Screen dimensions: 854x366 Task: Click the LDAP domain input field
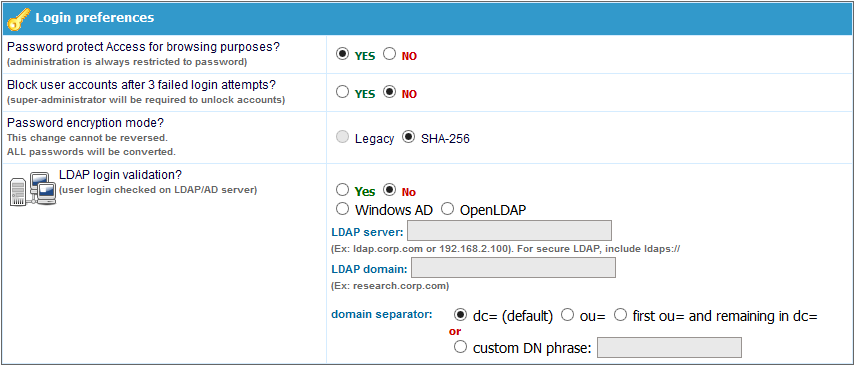pyautogui.click(x=514, y=267)
